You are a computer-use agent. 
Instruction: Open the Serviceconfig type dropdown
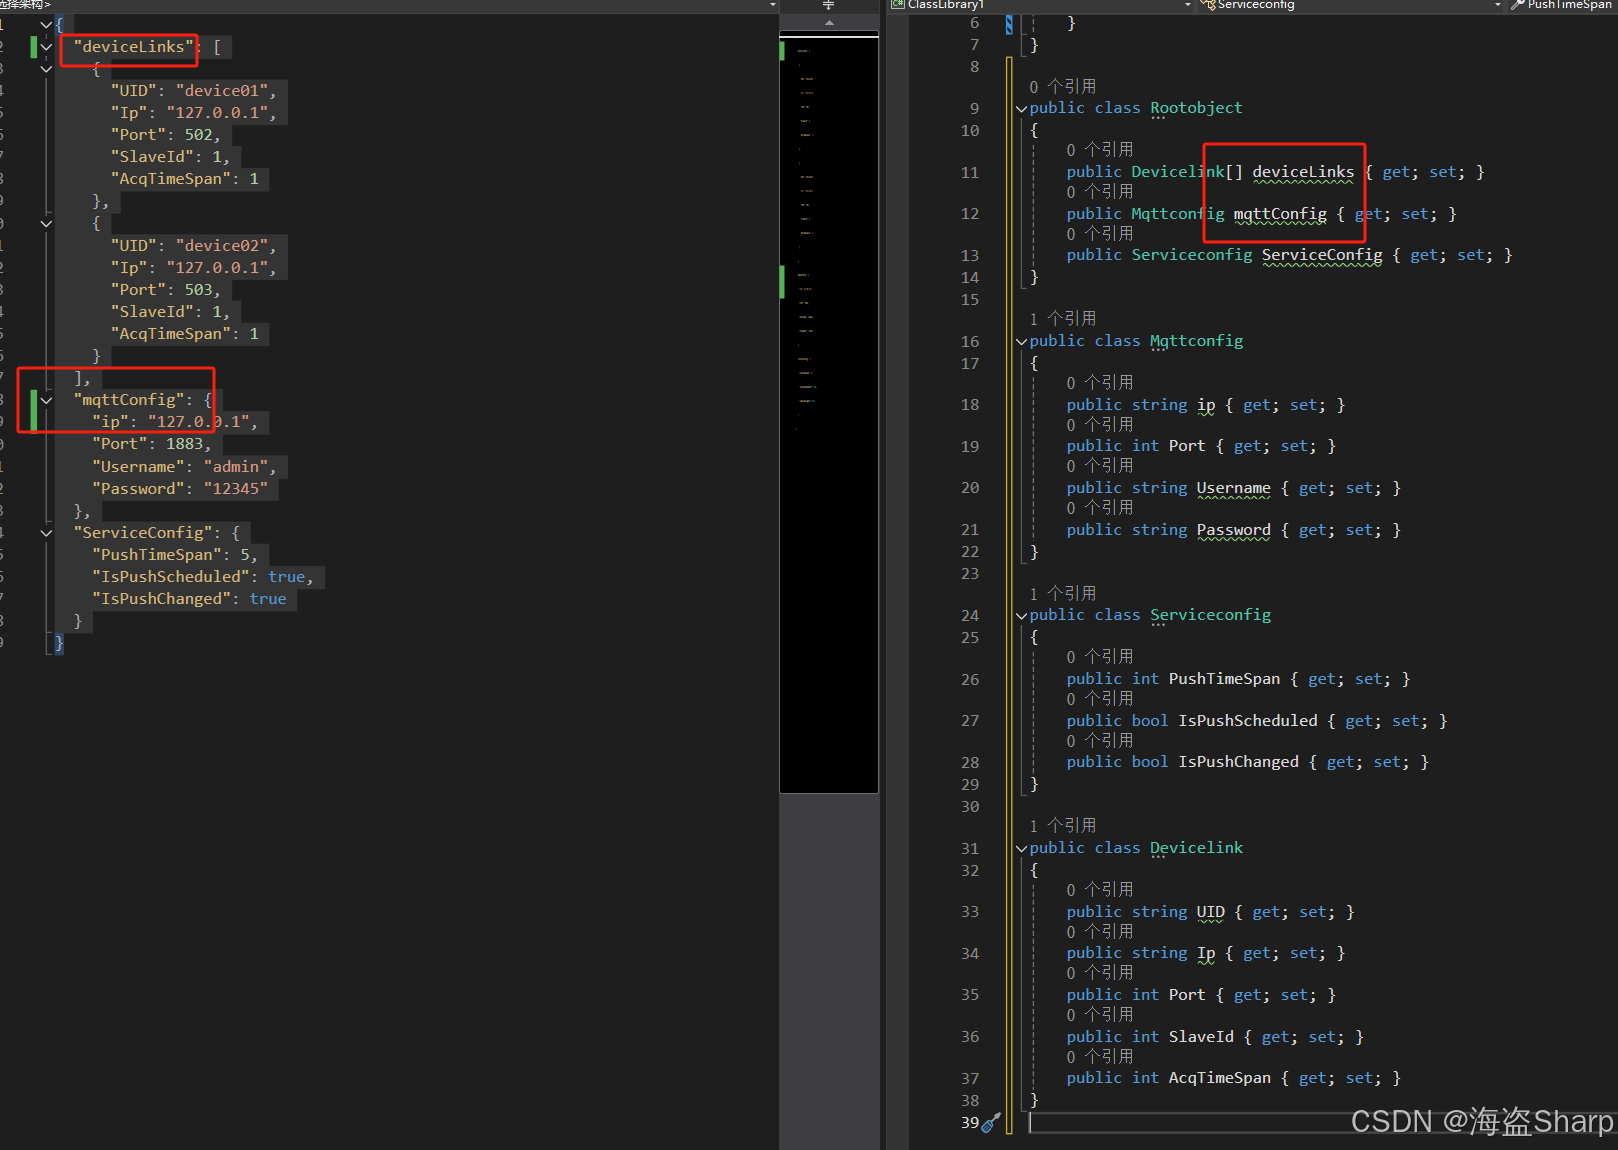(x=1497, y=5)
